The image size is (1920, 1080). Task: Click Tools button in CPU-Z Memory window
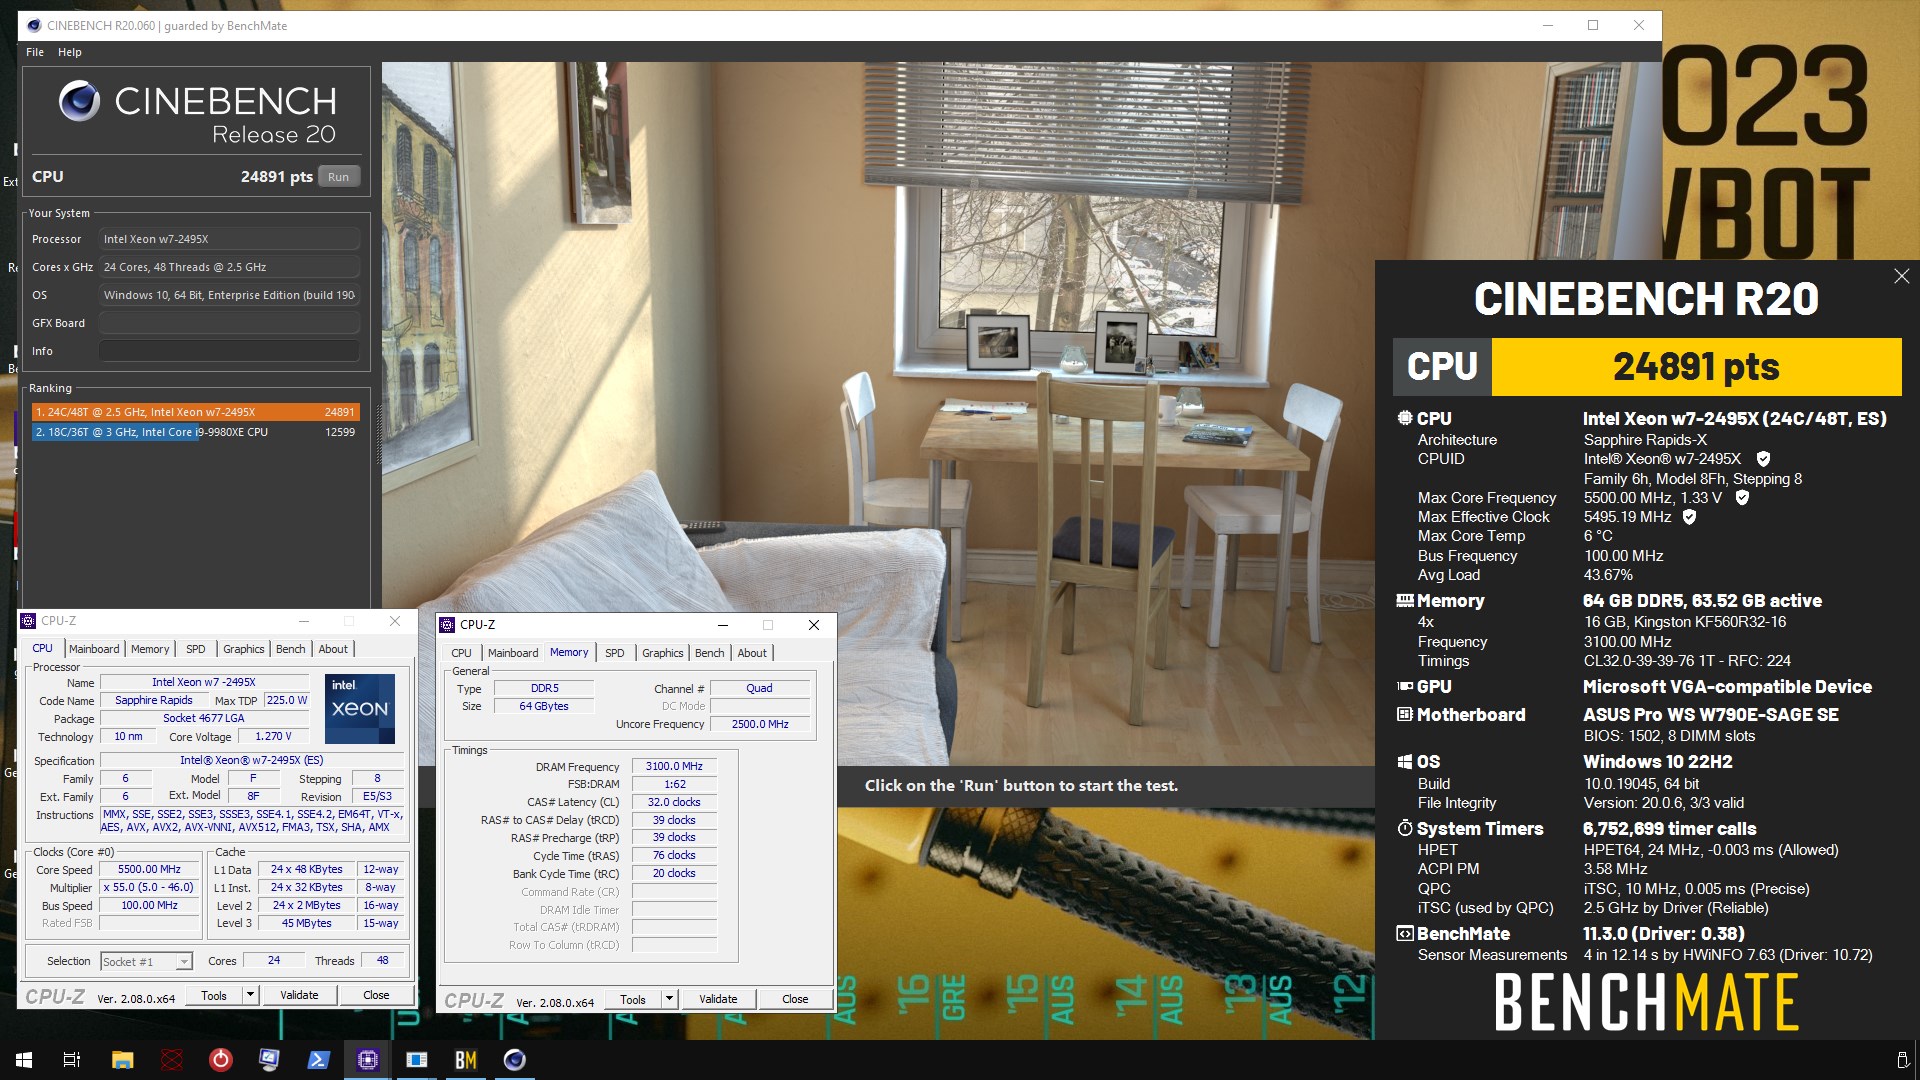point(633,999)
